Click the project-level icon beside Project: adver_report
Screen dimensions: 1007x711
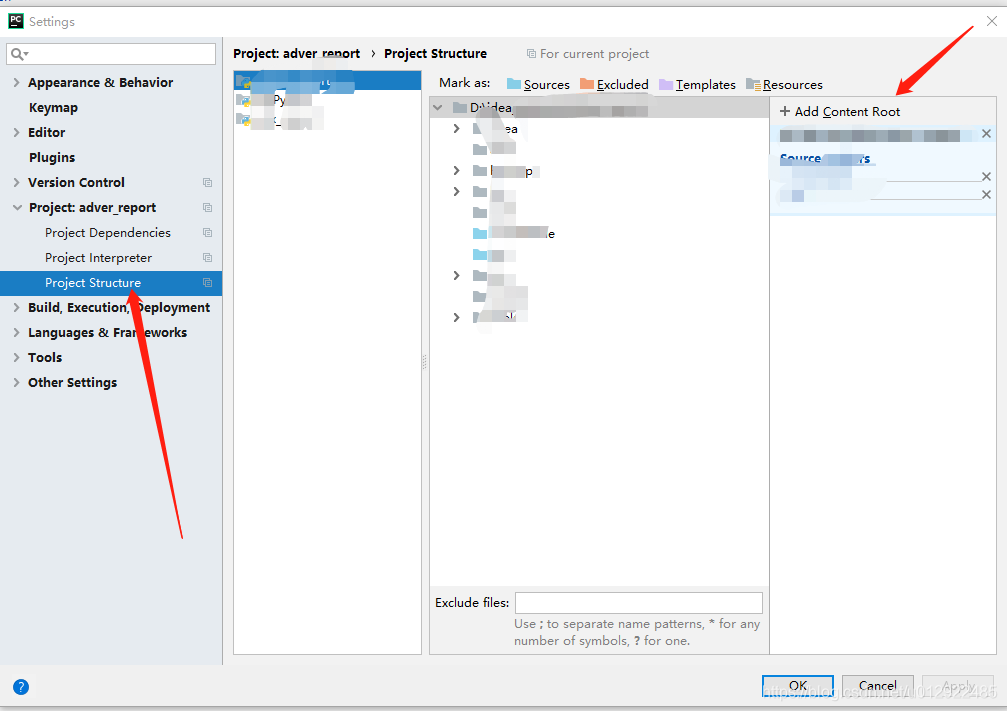coord(207,207)
